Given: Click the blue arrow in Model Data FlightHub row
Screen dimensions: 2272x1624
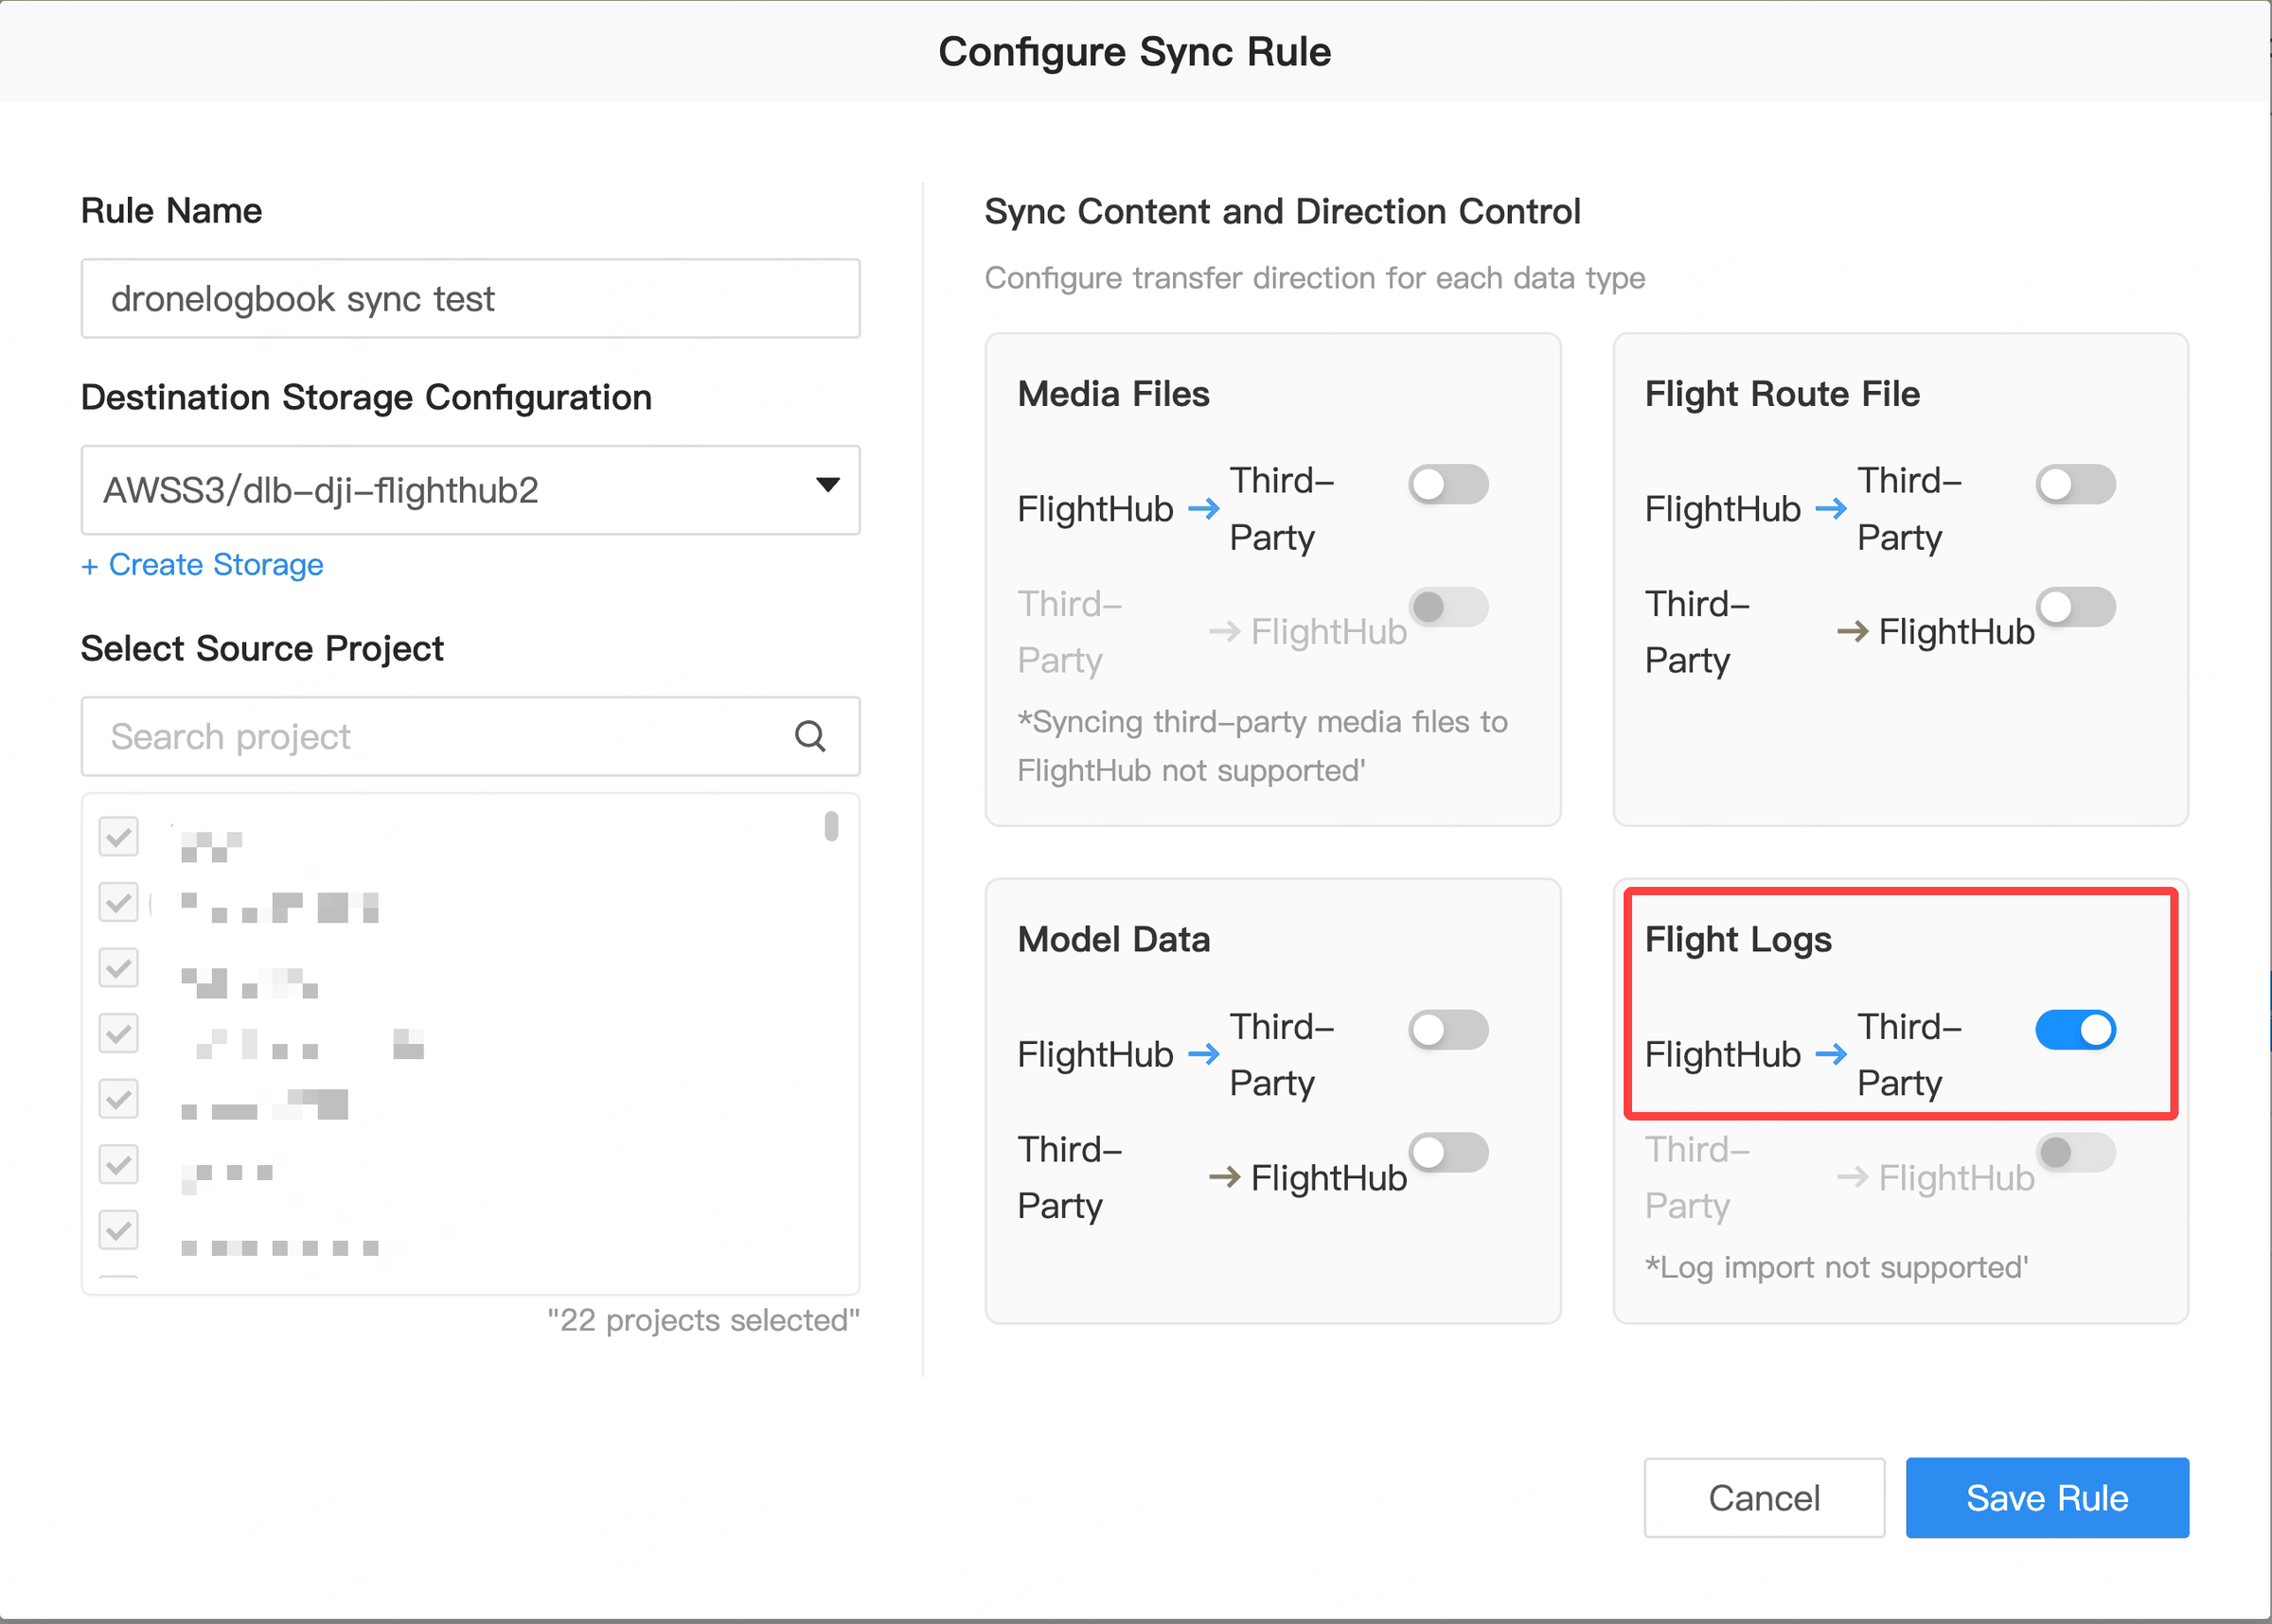Looking at the screenshot, I should pos(1203,1054).
